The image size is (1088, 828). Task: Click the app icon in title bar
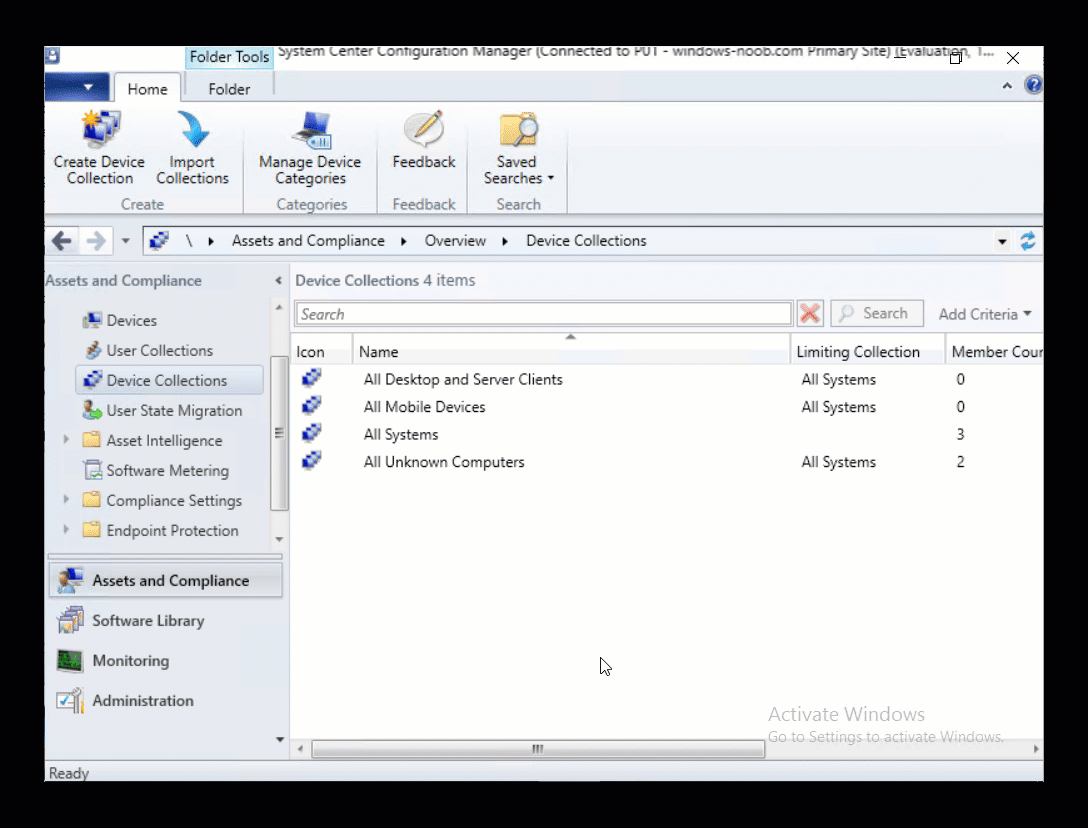(53, 56)
